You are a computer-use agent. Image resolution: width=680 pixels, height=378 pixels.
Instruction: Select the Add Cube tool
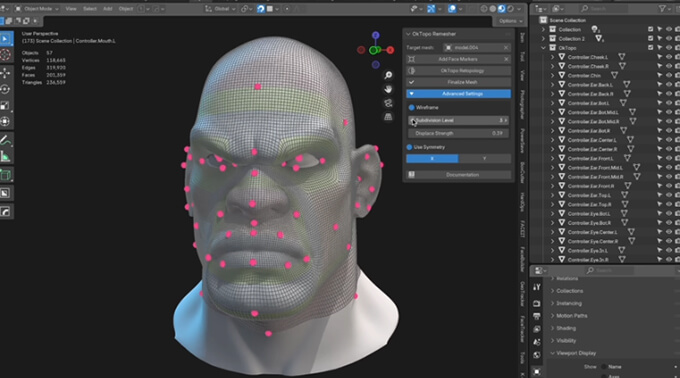[6, 175]
